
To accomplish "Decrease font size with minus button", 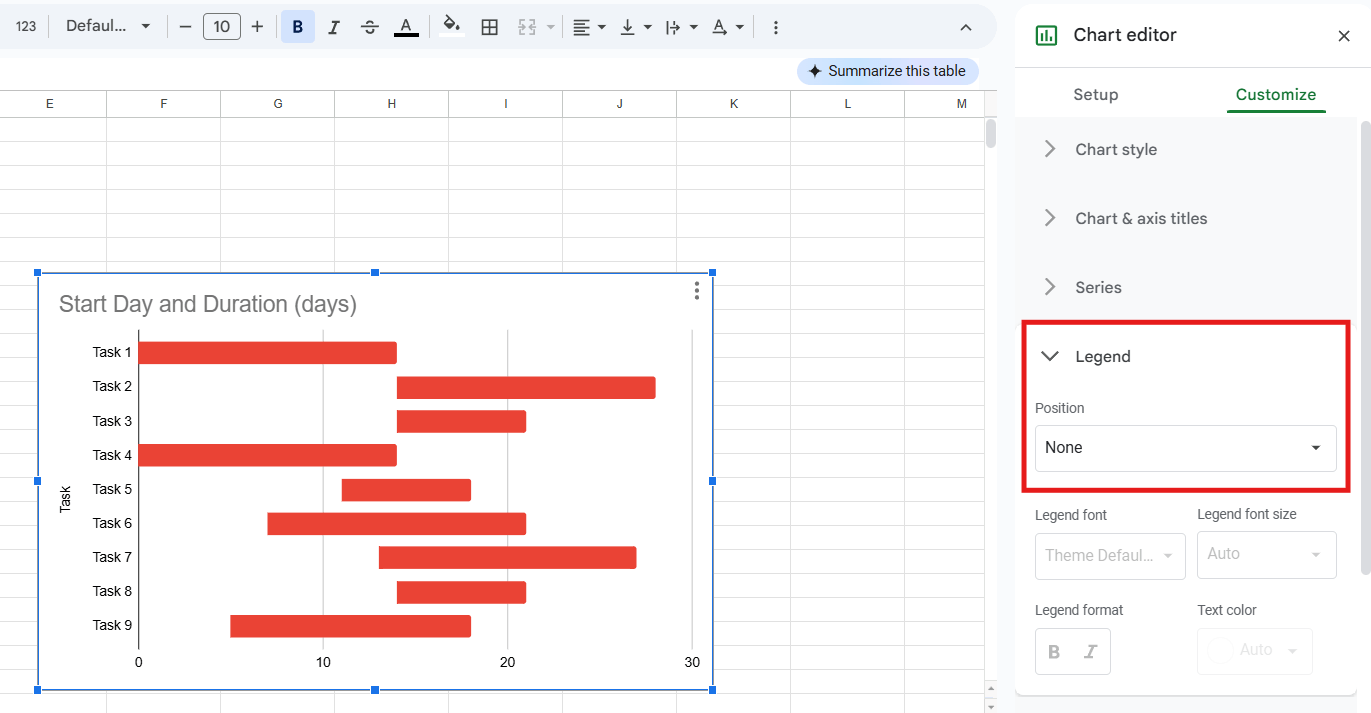I will [x=185, y=27].
